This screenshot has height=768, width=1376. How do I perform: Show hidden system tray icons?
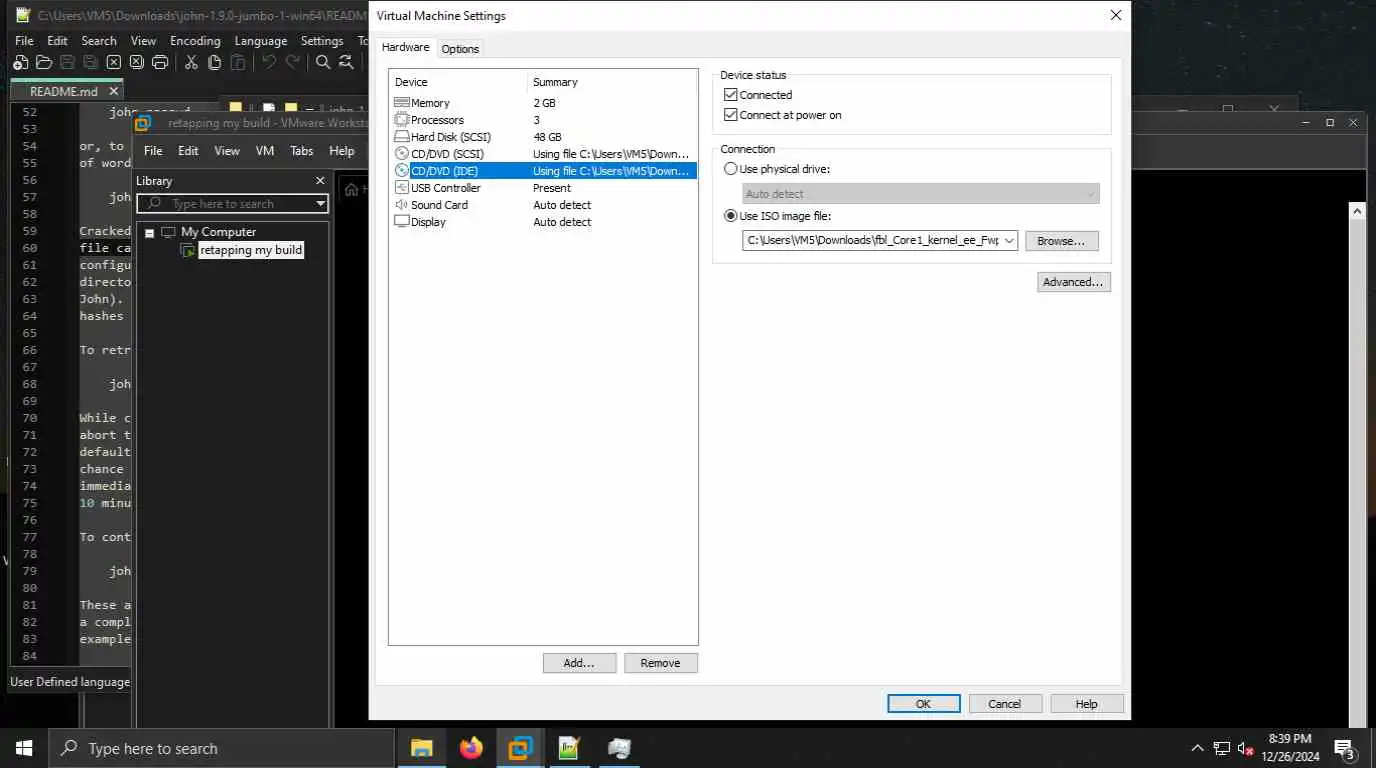(1197, 748)
